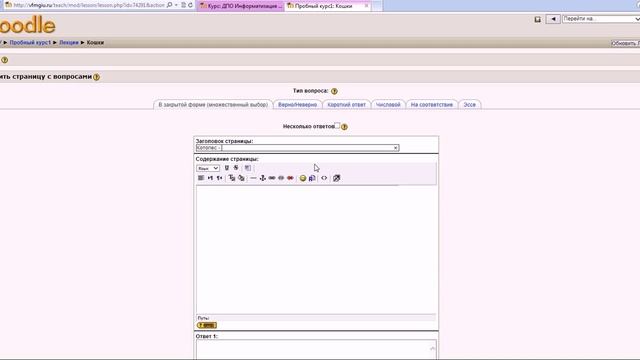The image size is (640, 360).
Task: Click the insert web link icon
Action: 272,178
